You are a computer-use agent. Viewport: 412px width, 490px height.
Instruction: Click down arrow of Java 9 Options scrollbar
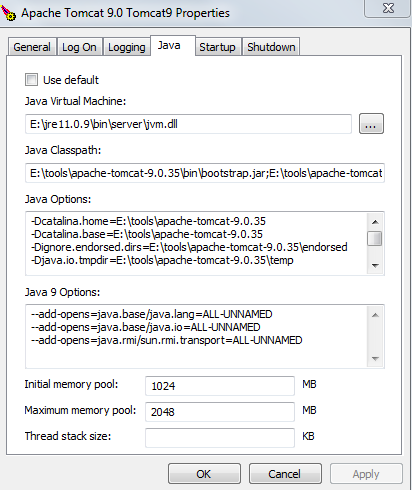pos(375,359)
